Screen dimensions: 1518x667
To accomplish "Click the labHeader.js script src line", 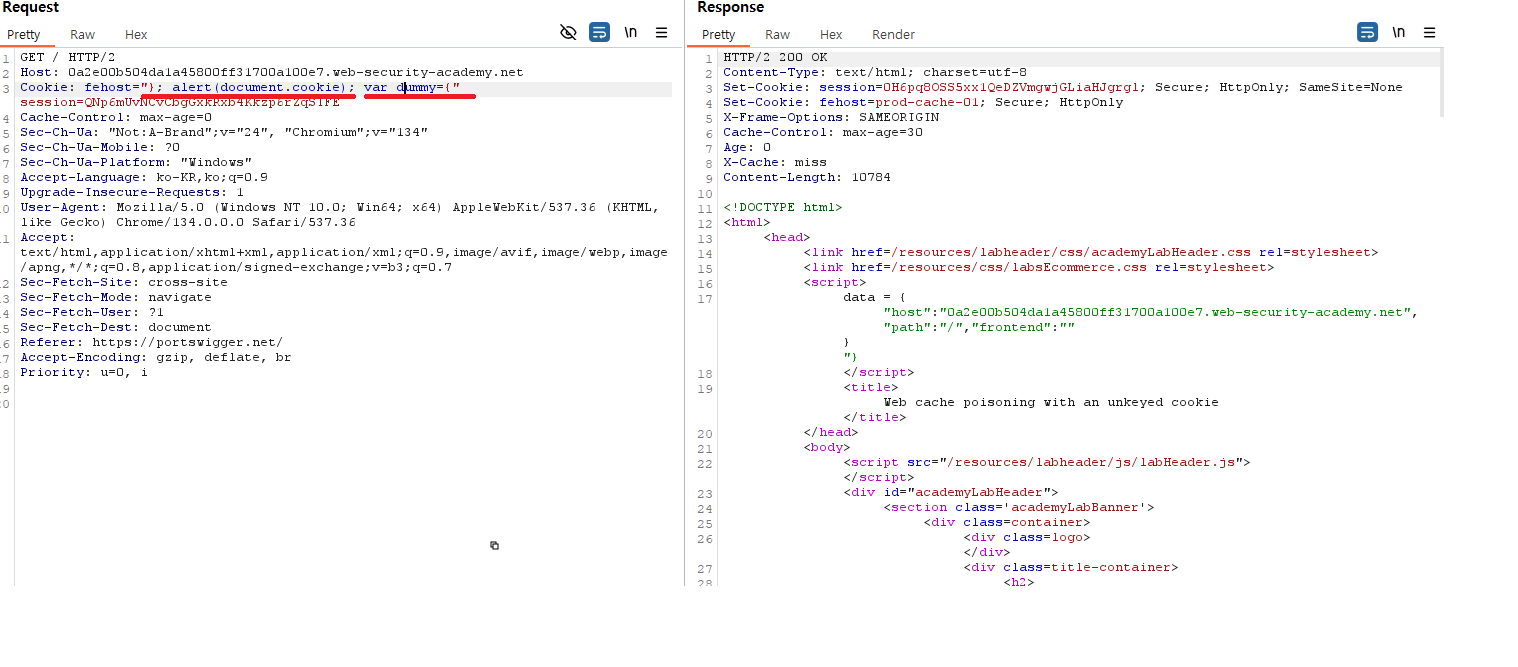I will tap(1047, 462).
